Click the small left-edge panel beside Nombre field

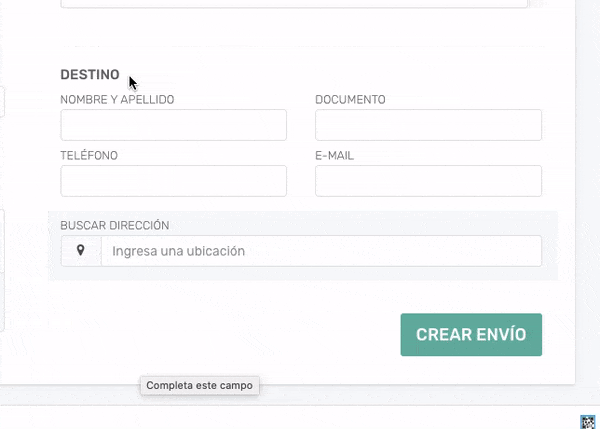[2, 101]
